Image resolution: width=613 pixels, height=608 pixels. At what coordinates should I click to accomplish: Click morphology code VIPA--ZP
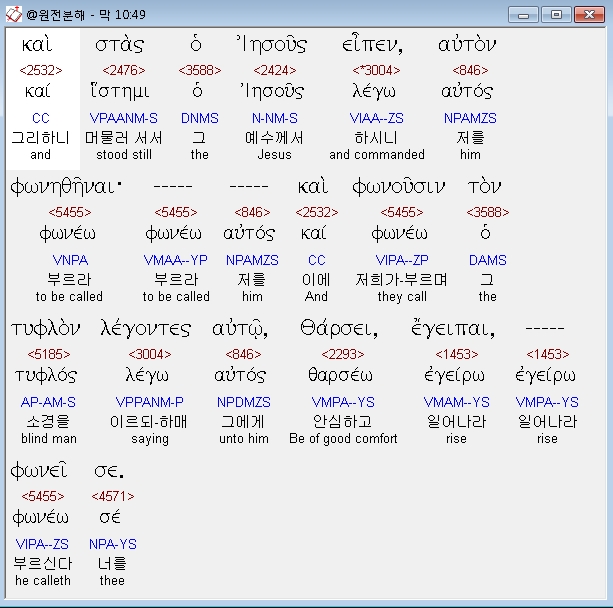tap(402, 260)
